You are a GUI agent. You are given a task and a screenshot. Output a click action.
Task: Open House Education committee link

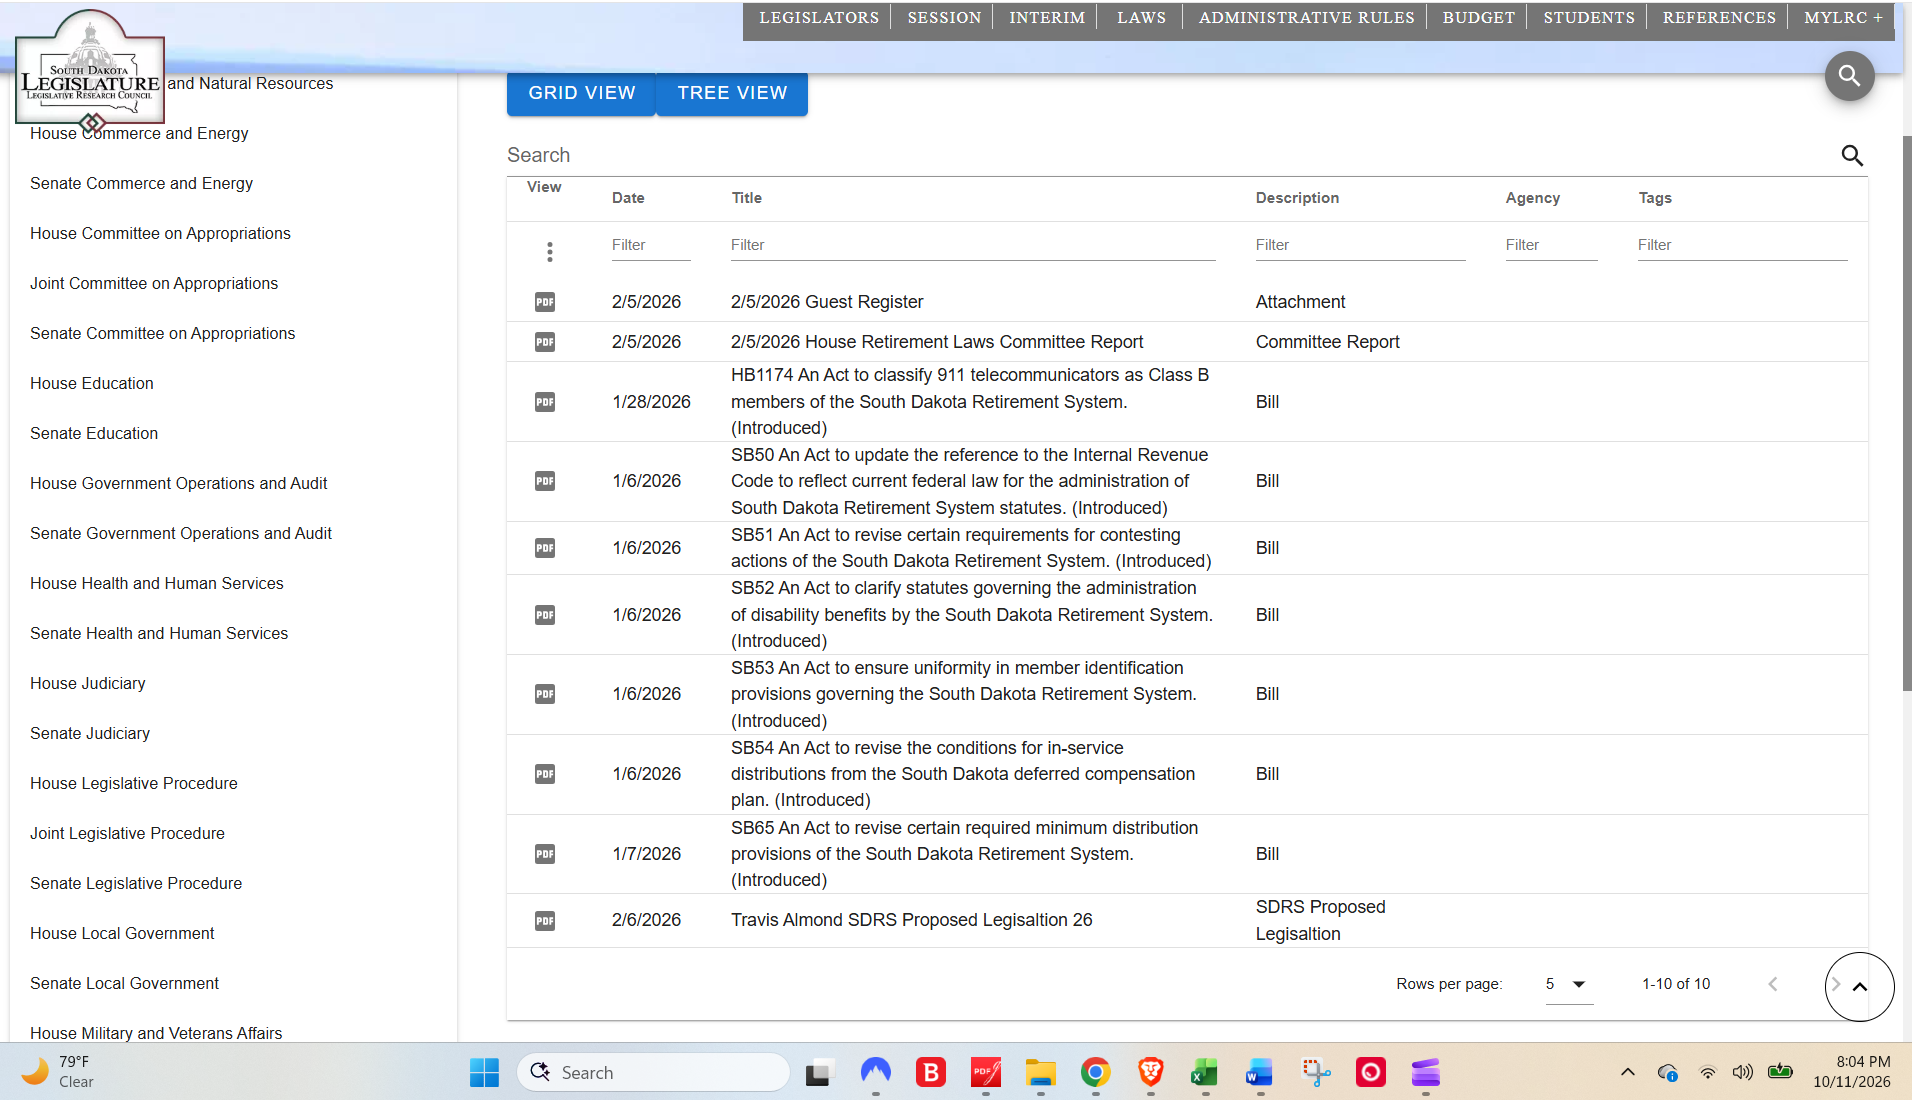(92, 383)
